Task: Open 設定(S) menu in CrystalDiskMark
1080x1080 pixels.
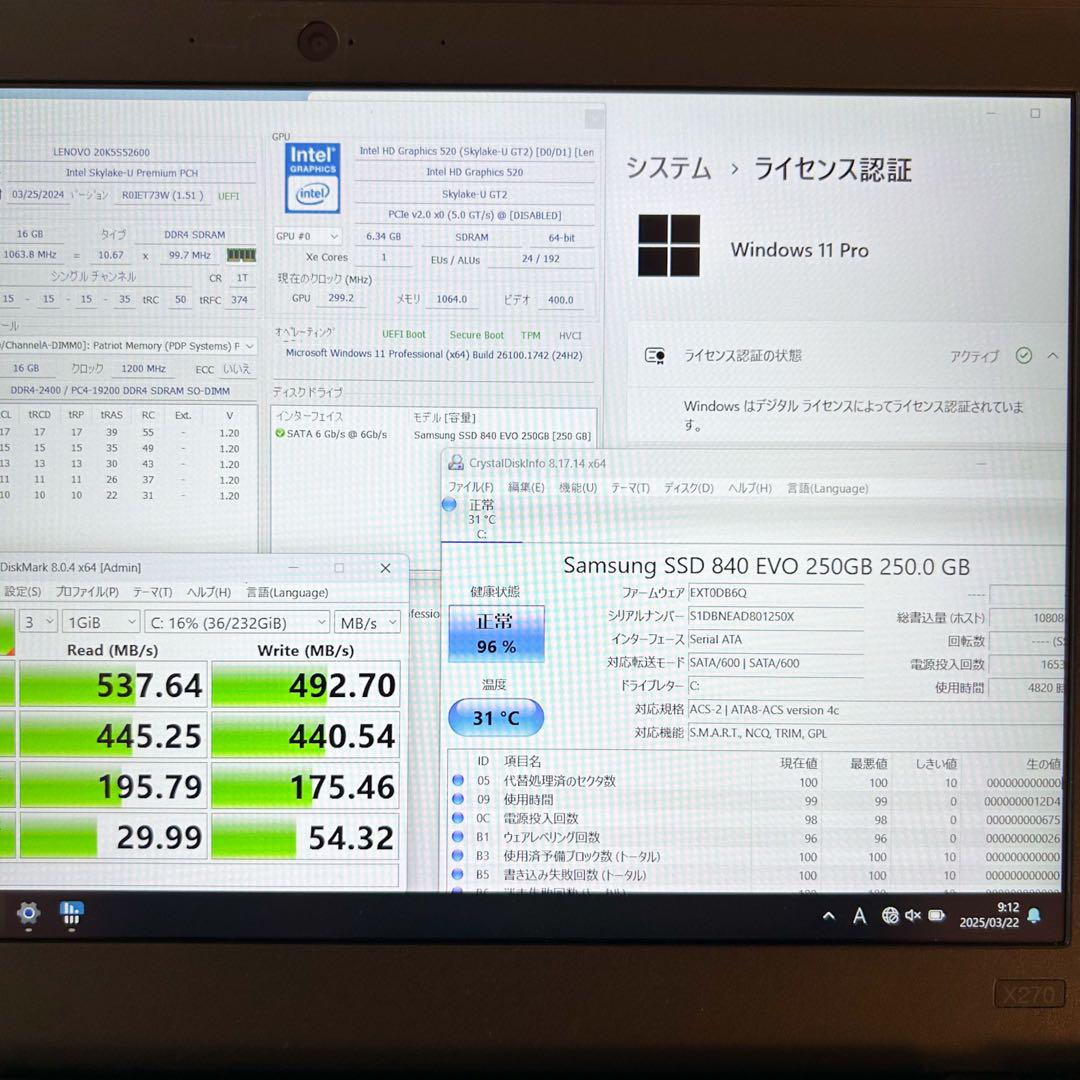Action: [23, 592]
